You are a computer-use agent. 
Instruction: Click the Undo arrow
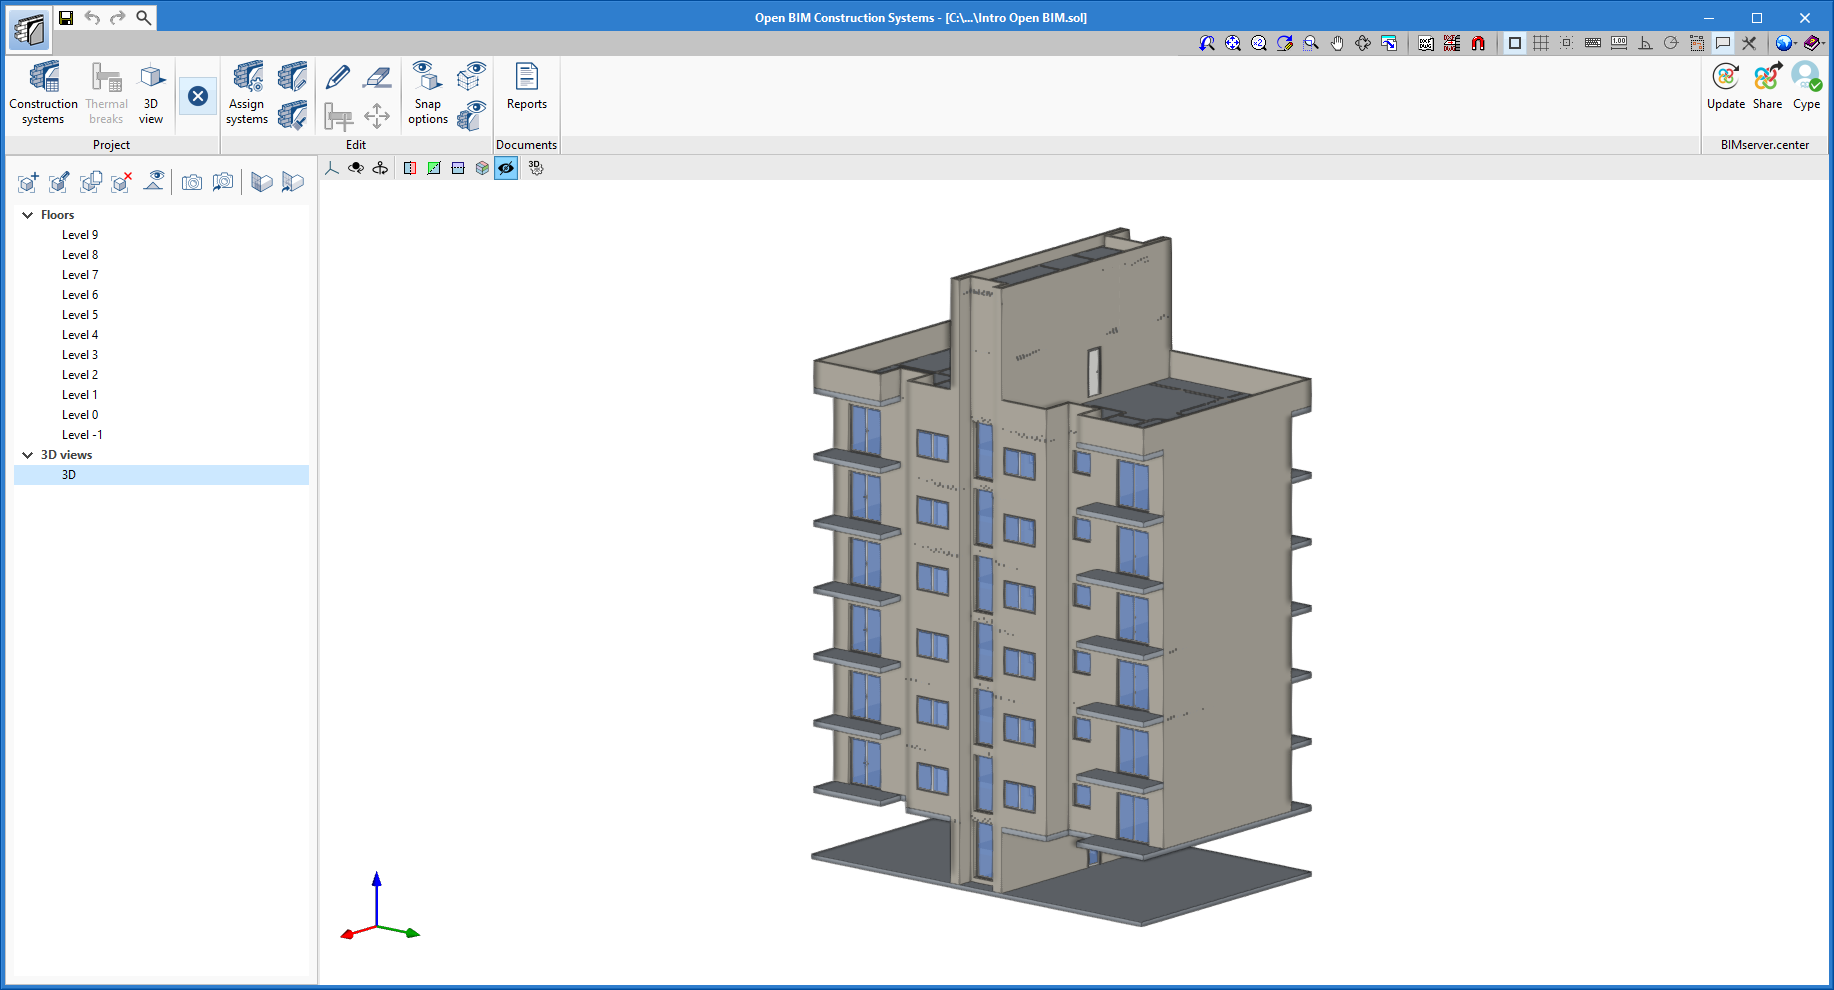click(x=92, y=18)
